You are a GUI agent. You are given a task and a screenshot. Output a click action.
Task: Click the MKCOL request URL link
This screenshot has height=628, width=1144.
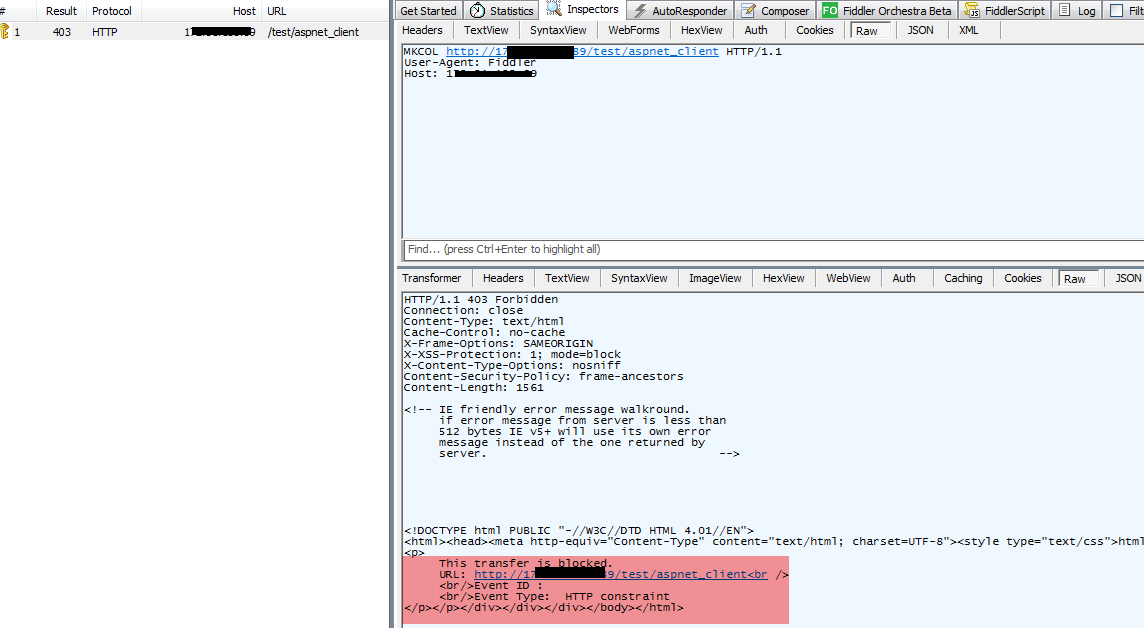point(582,51)
